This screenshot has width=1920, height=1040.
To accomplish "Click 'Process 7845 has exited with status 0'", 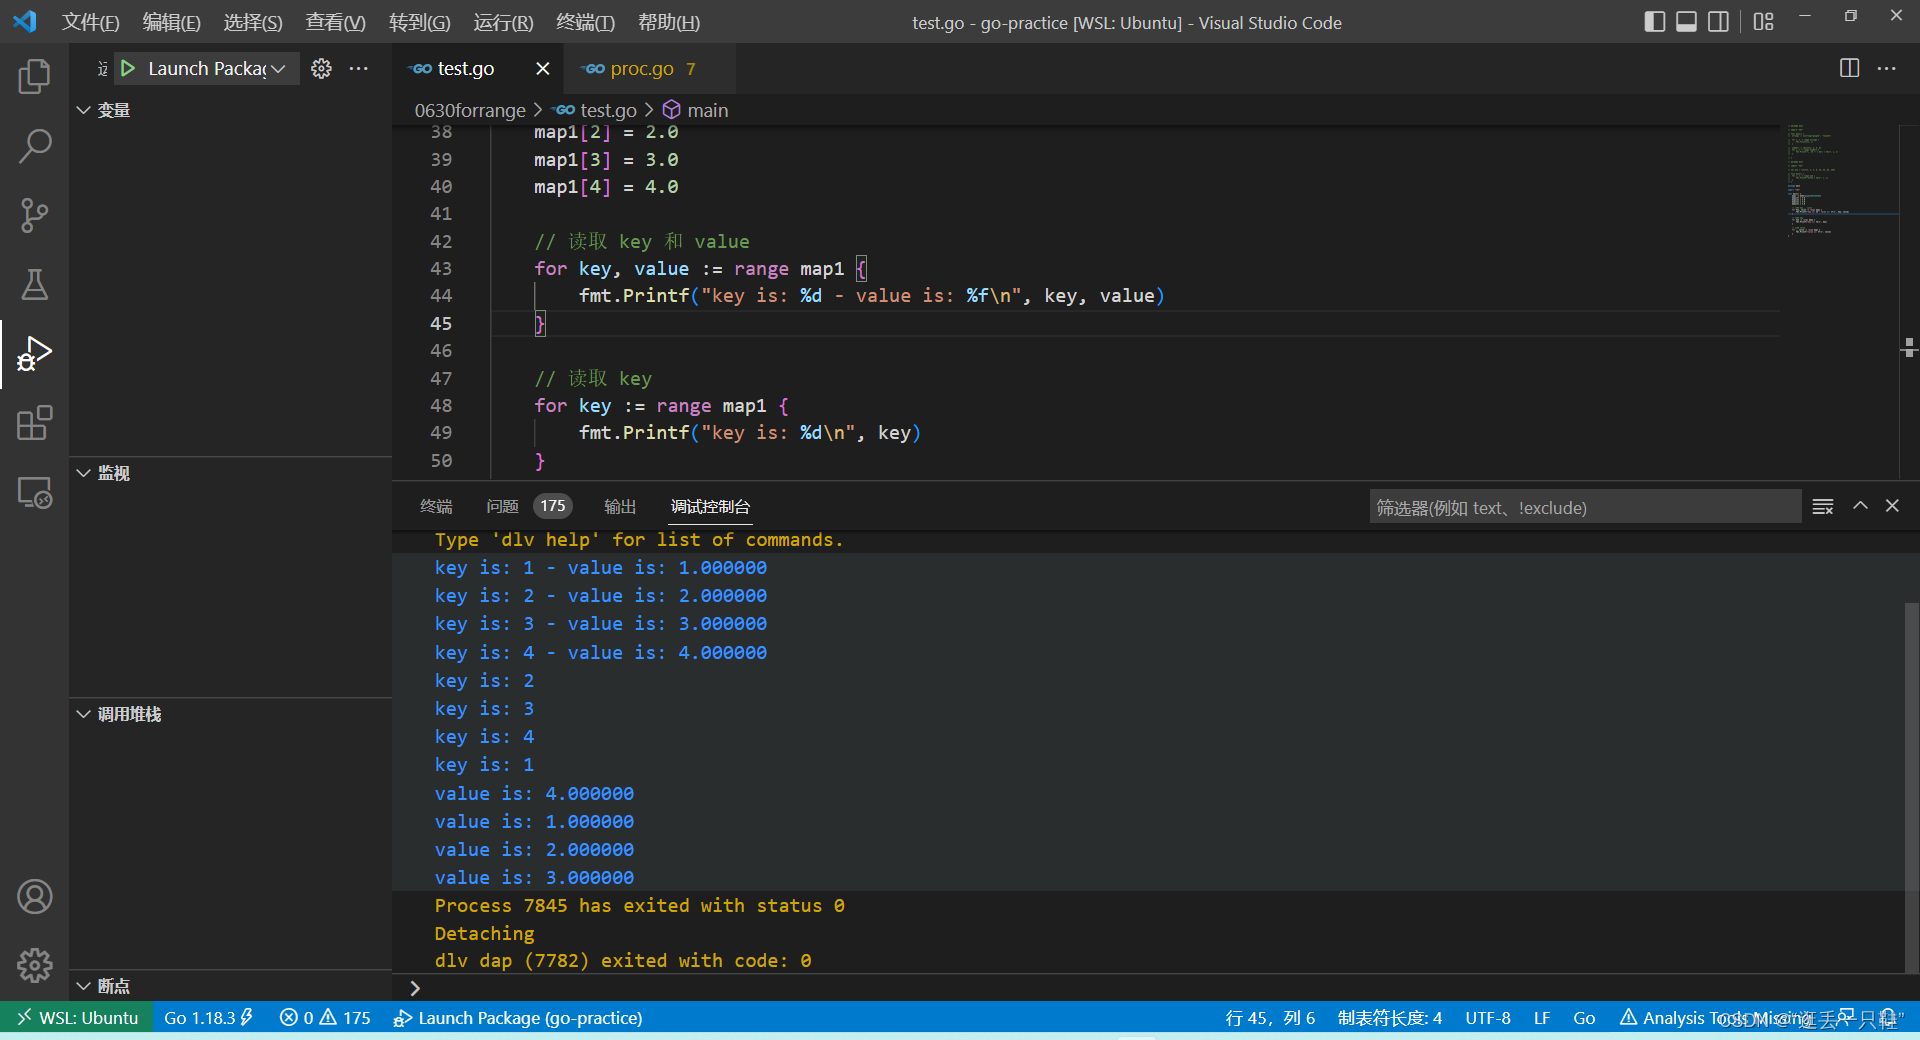I will pos(639,905).
